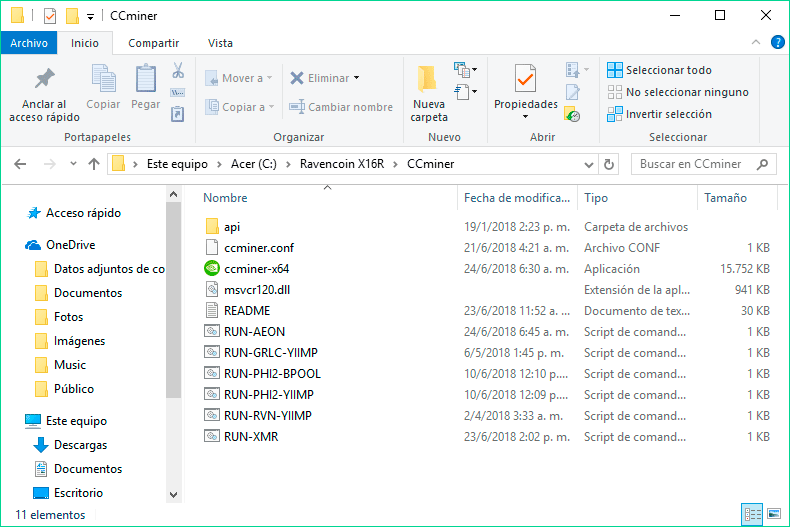Click the Descargas download arrow icon
790x527 pixels.
coord(41,445)
